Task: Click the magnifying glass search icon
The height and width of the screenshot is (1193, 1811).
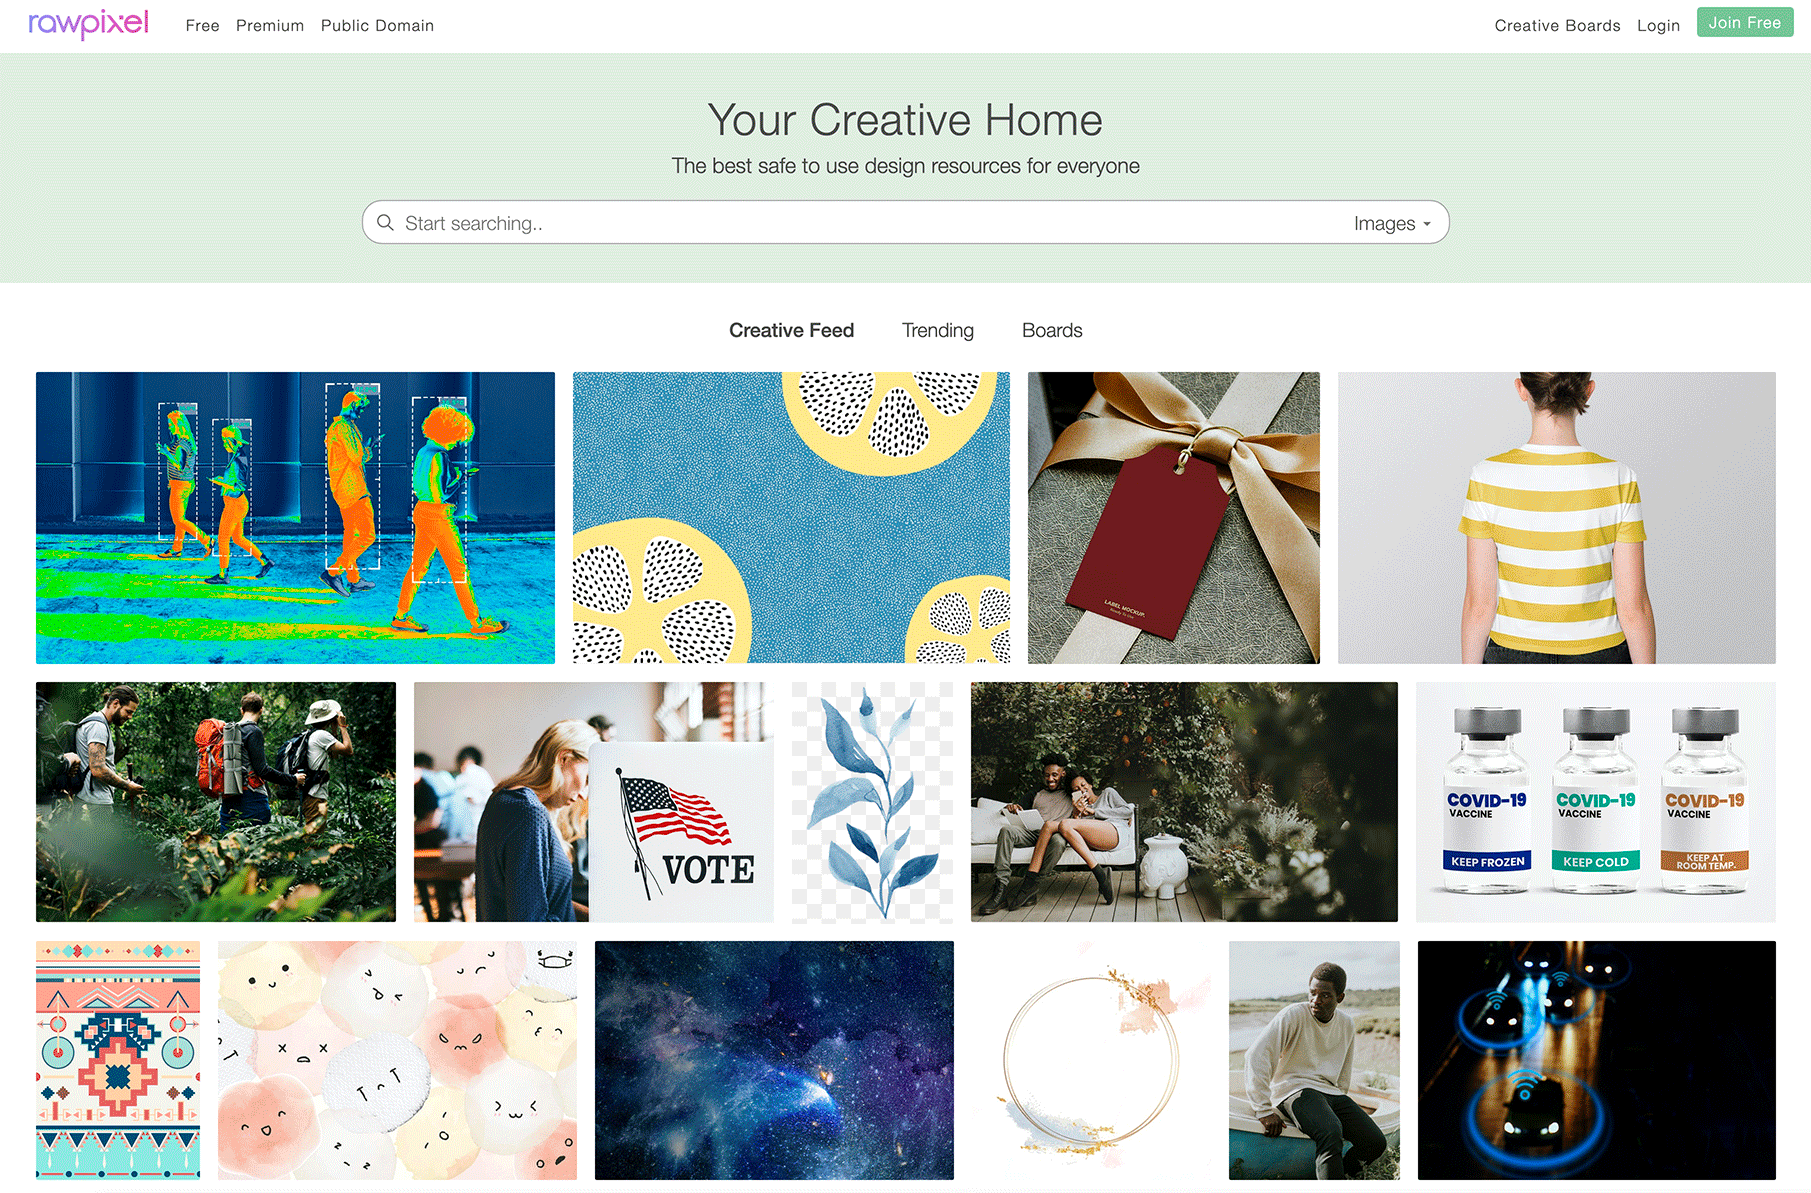Action: (385, 223)
